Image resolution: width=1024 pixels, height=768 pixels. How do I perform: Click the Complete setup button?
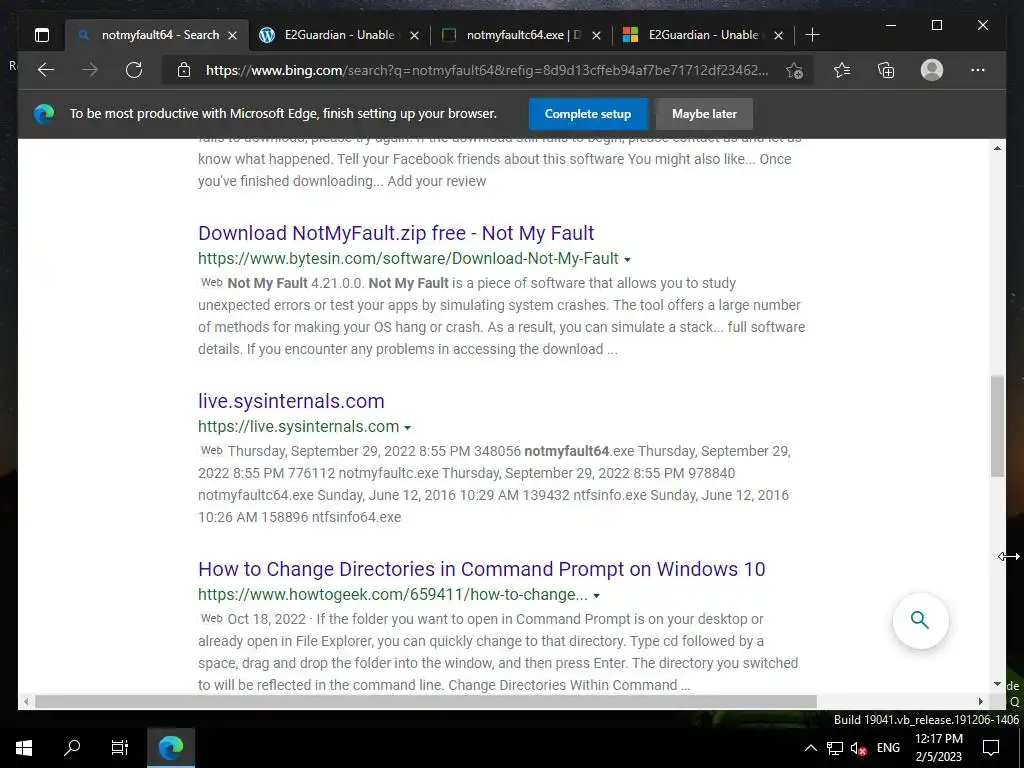pos(588,114)
